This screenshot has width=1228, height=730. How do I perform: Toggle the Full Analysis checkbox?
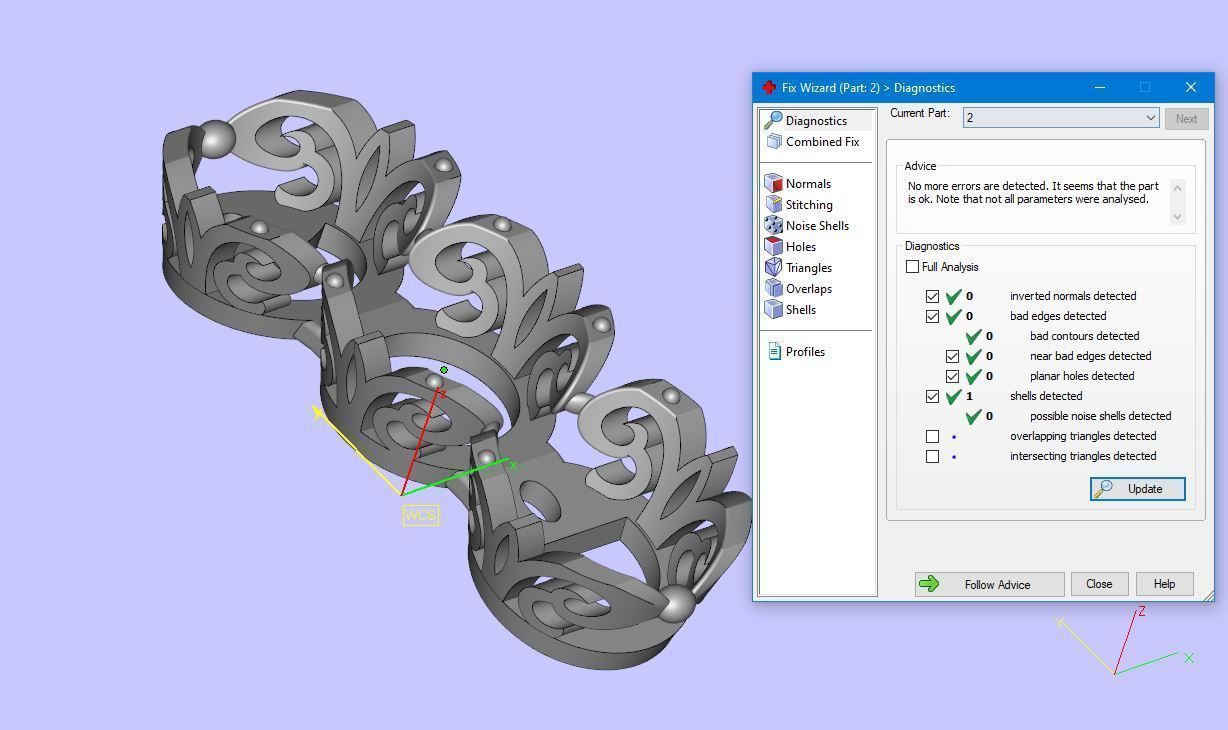click(x=912, y=267)
